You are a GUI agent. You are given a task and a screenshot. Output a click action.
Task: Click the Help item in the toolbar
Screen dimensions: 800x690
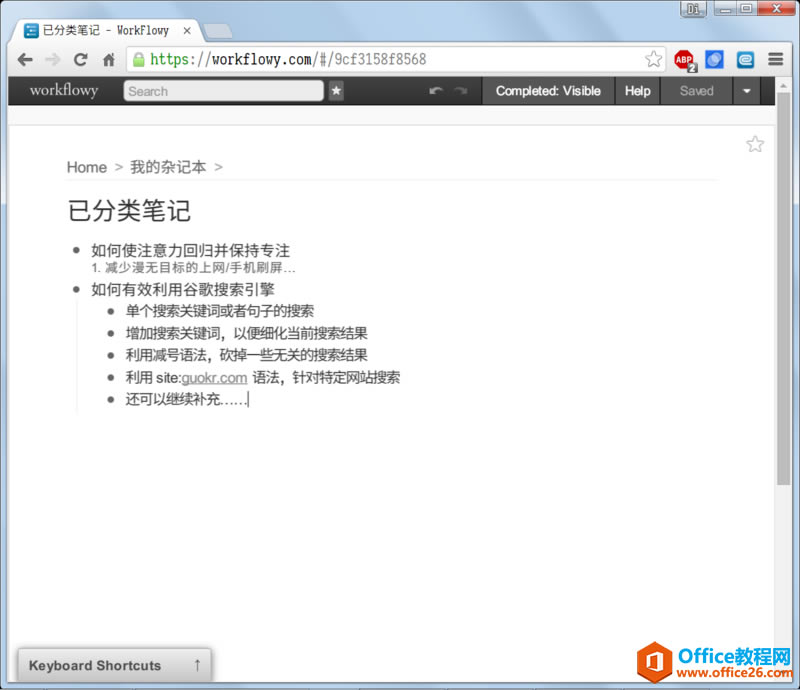coord(637,91)
